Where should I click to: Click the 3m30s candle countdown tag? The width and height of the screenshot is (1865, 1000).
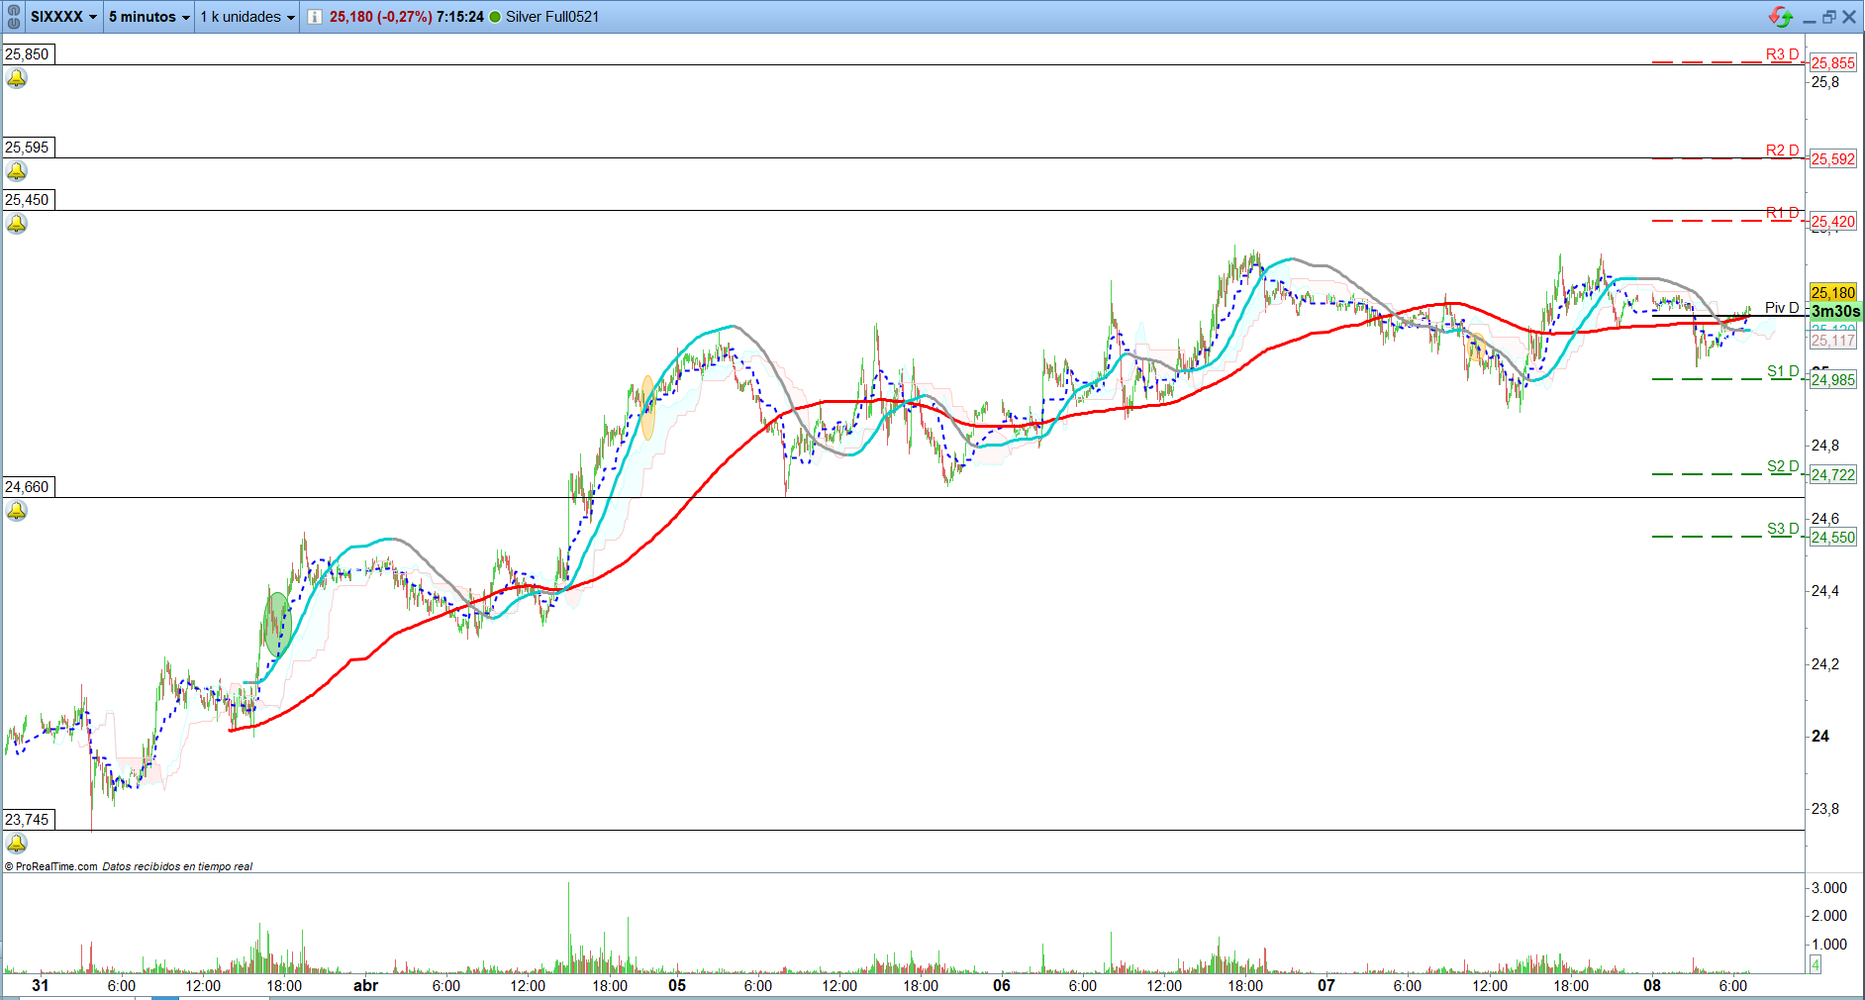coord(1835,312)
